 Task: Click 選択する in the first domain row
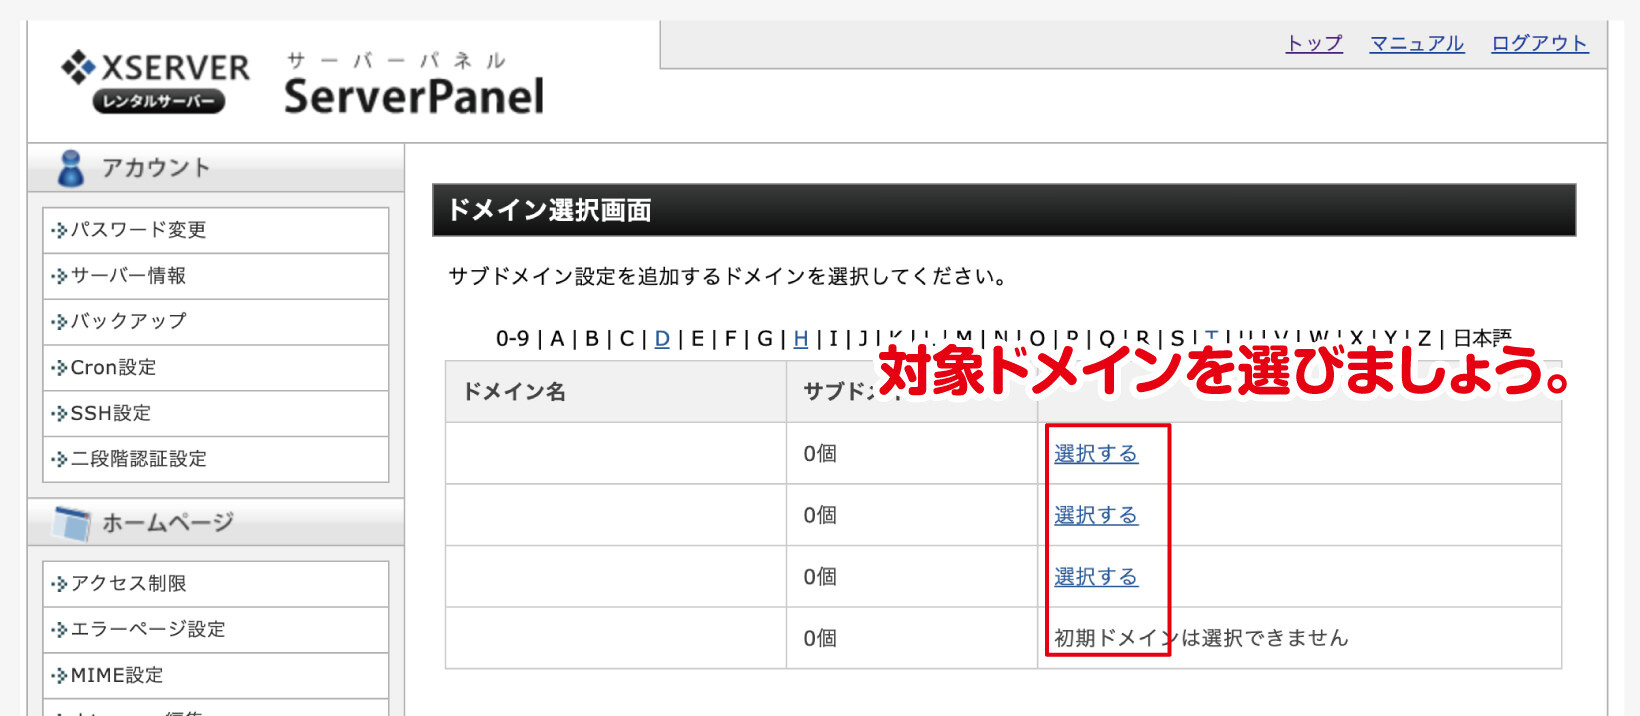pos(1095,454)
